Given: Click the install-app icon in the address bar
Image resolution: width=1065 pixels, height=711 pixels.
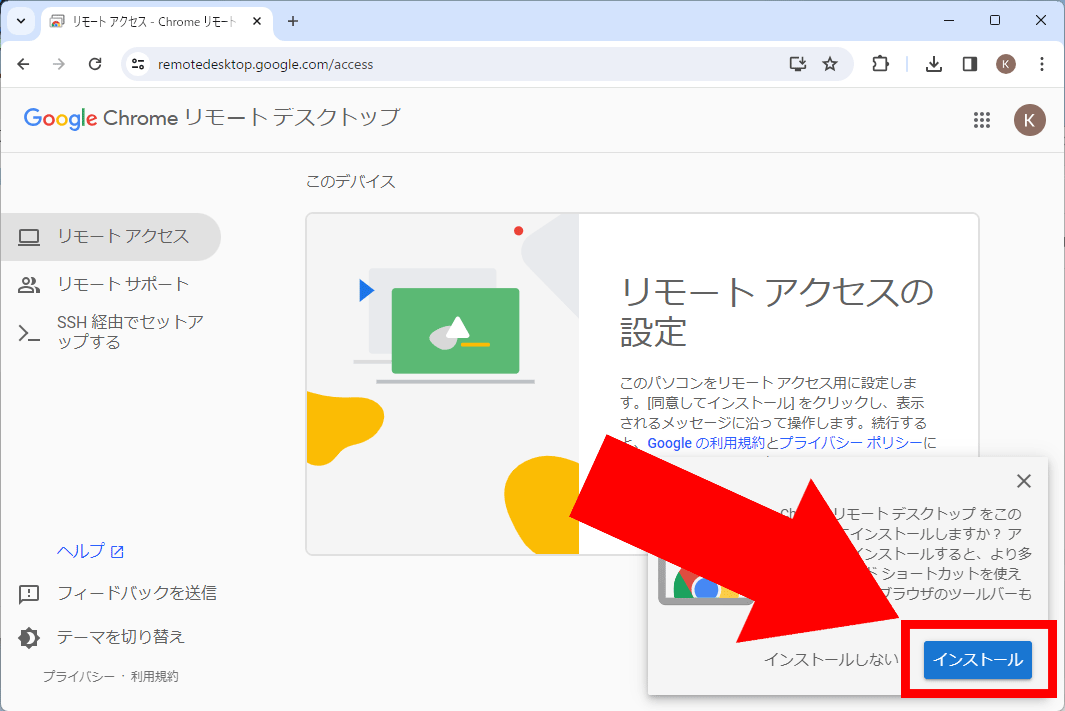Looking at the screenshot, I should (797, 63).
